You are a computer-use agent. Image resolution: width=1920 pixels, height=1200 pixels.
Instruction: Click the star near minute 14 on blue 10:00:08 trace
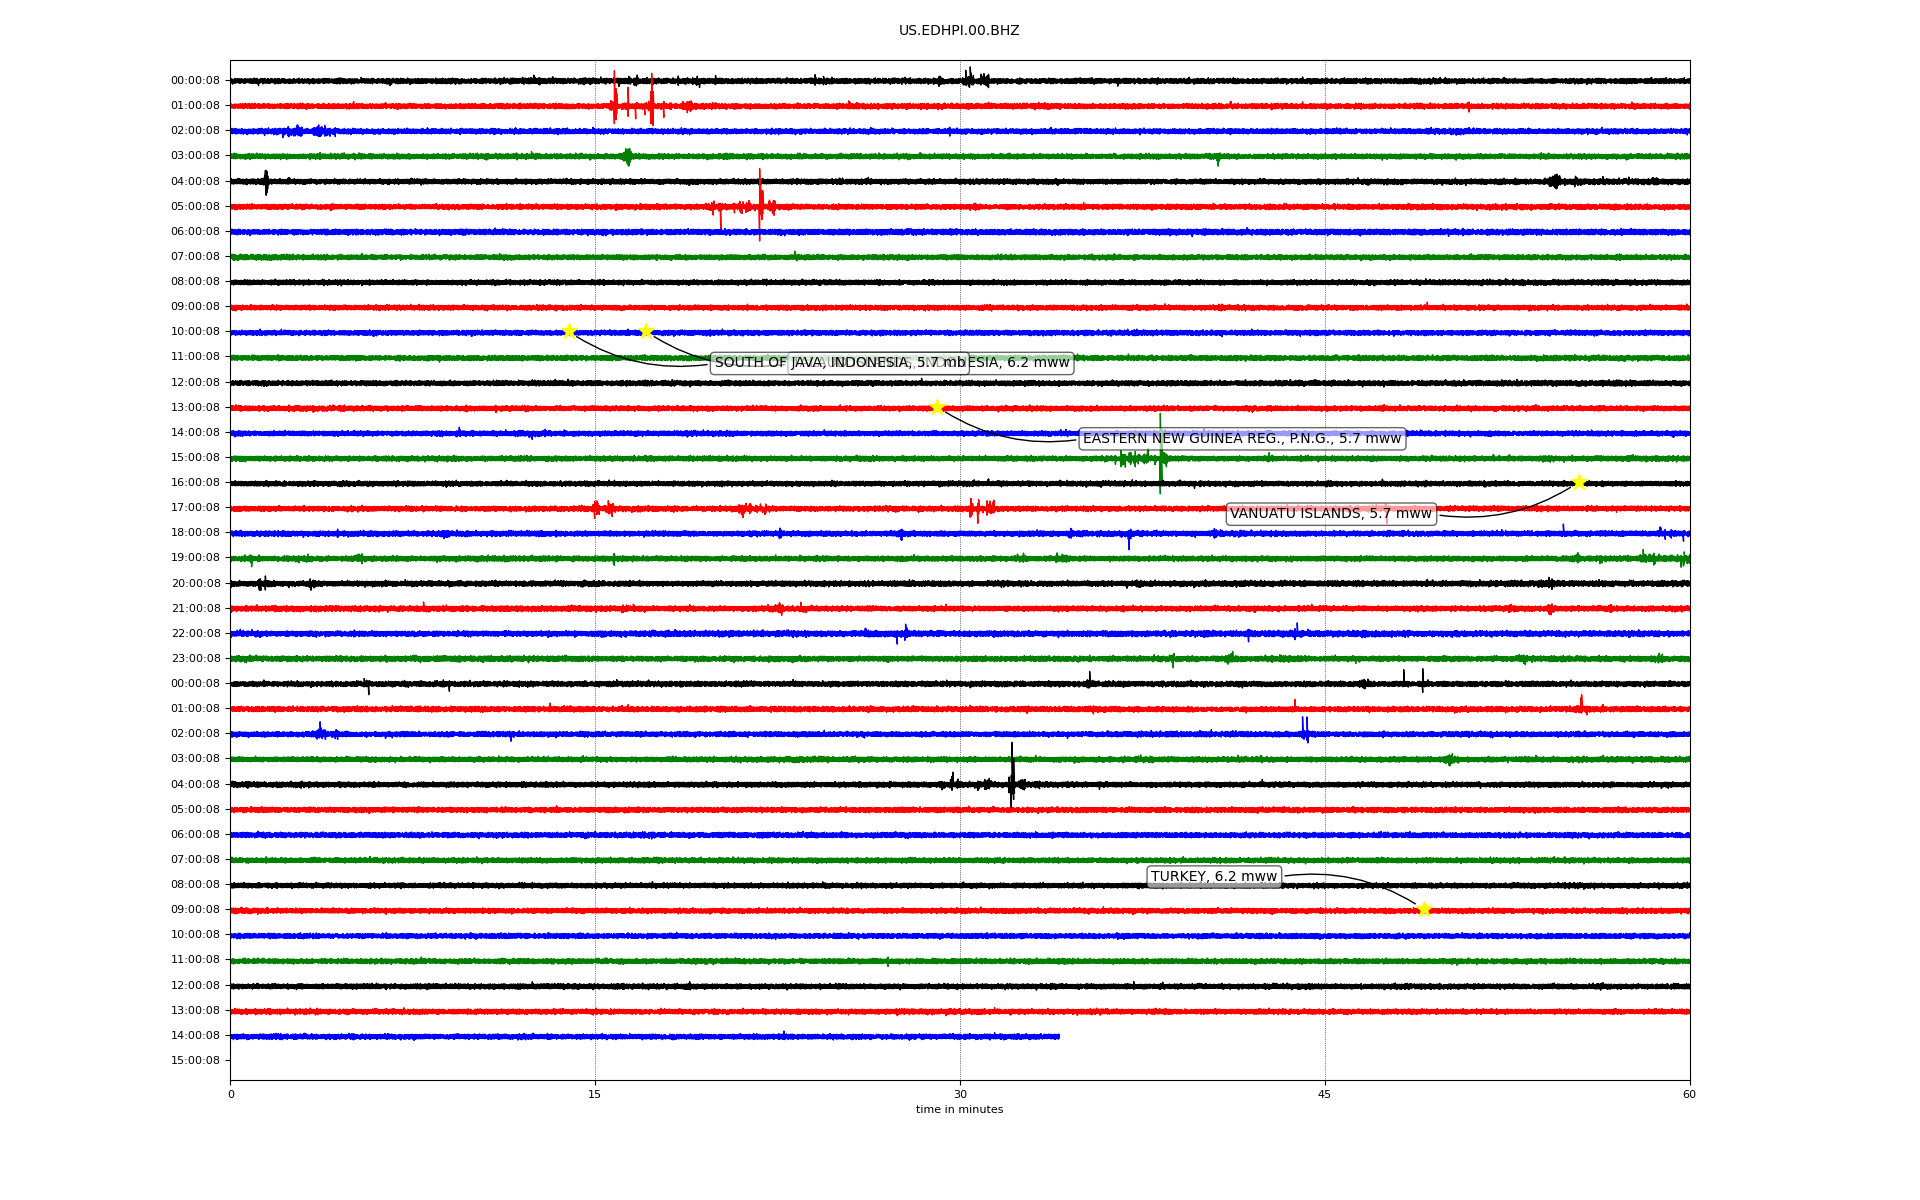(x=569, y=331)
